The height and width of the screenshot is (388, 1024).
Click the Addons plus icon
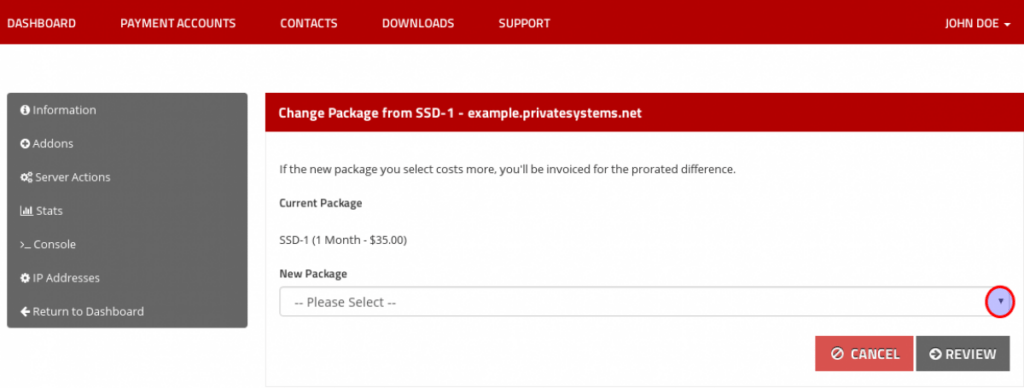[x=25, y=144]
